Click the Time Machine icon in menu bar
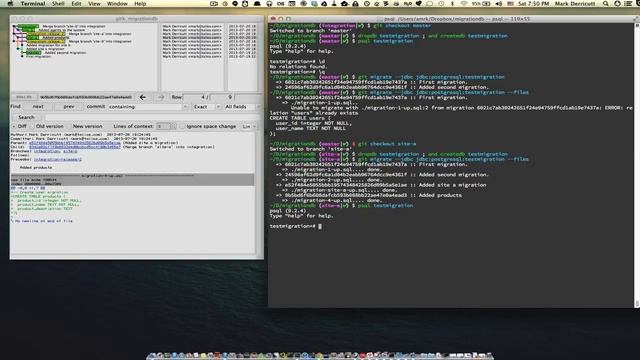 click(441, 3)
